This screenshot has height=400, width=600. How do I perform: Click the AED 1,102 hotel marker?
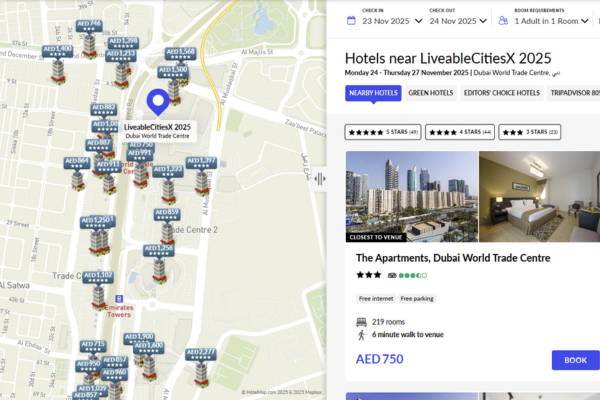(x=98, y=276)
